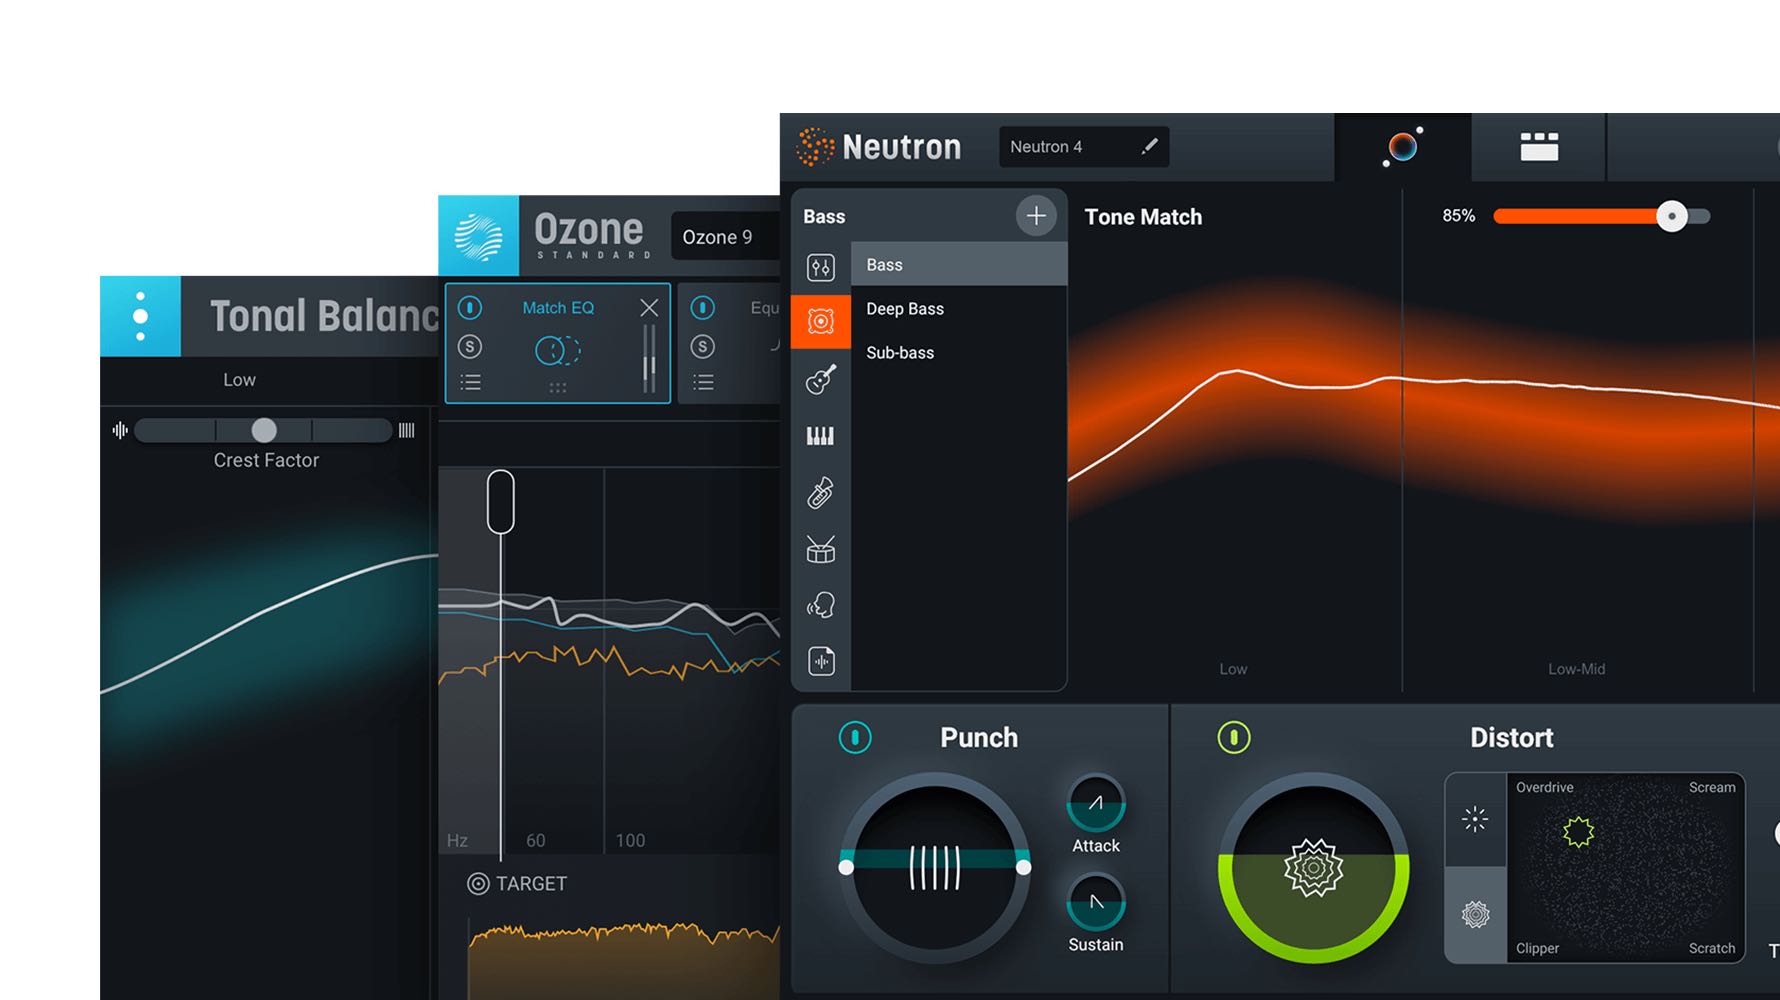
Task: Click the 85% Tone Match value
Action: tap(1458, 216)
